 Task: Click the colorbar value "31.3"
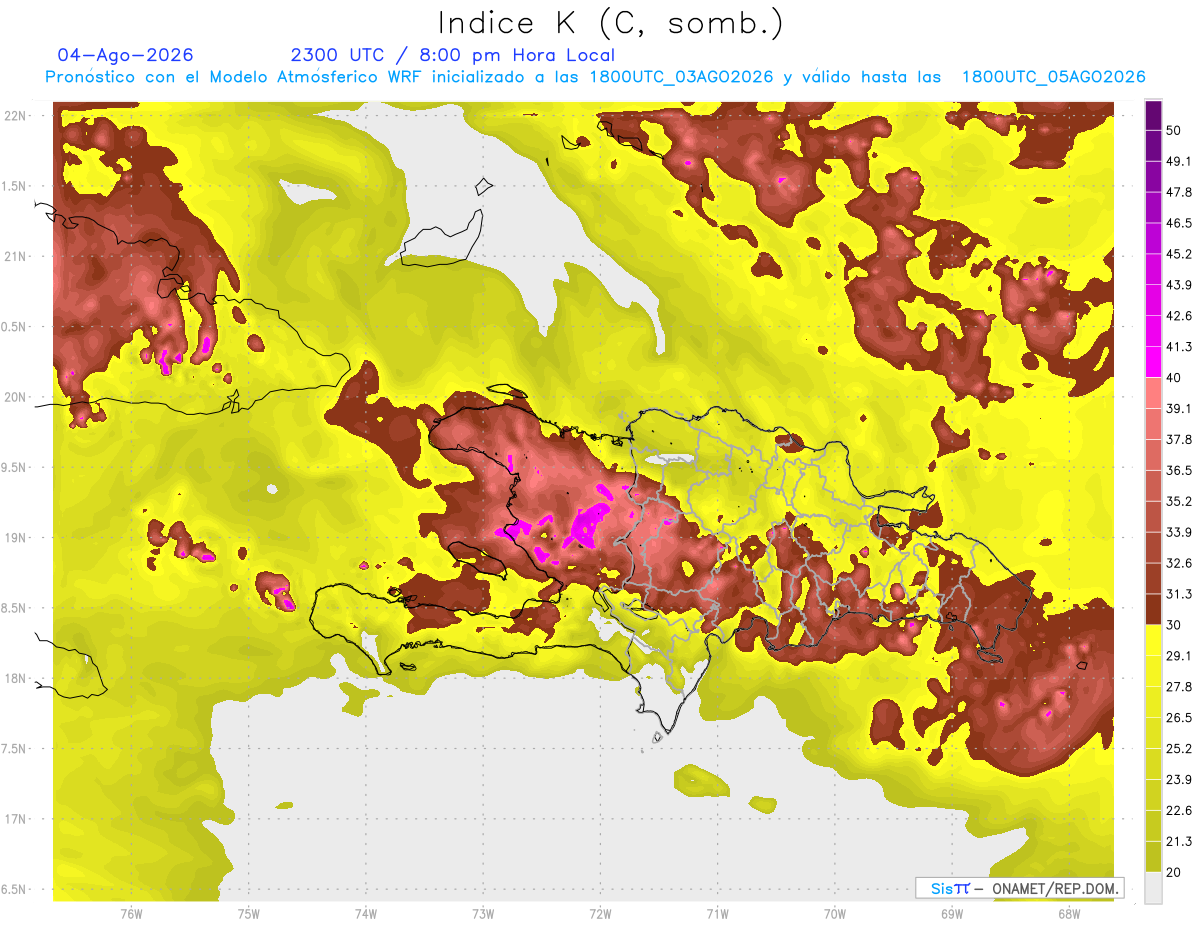point(1178,594)
